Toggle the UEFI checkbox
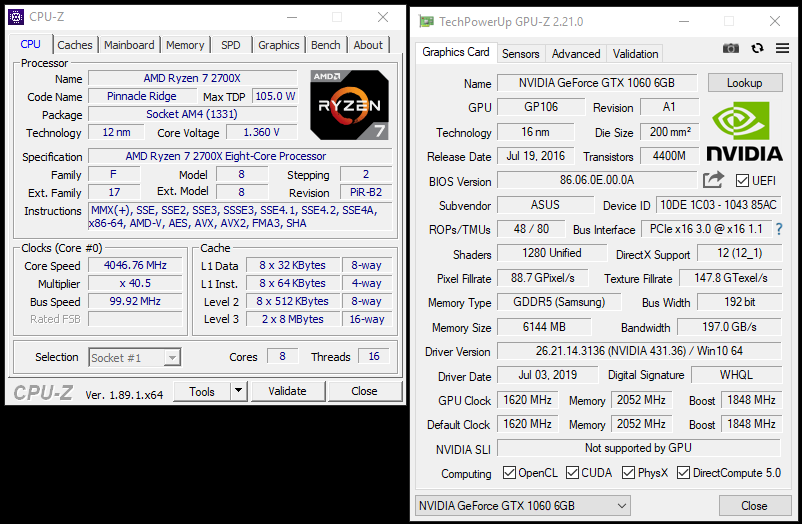This screenshot has height=524, width=802. 742,180
